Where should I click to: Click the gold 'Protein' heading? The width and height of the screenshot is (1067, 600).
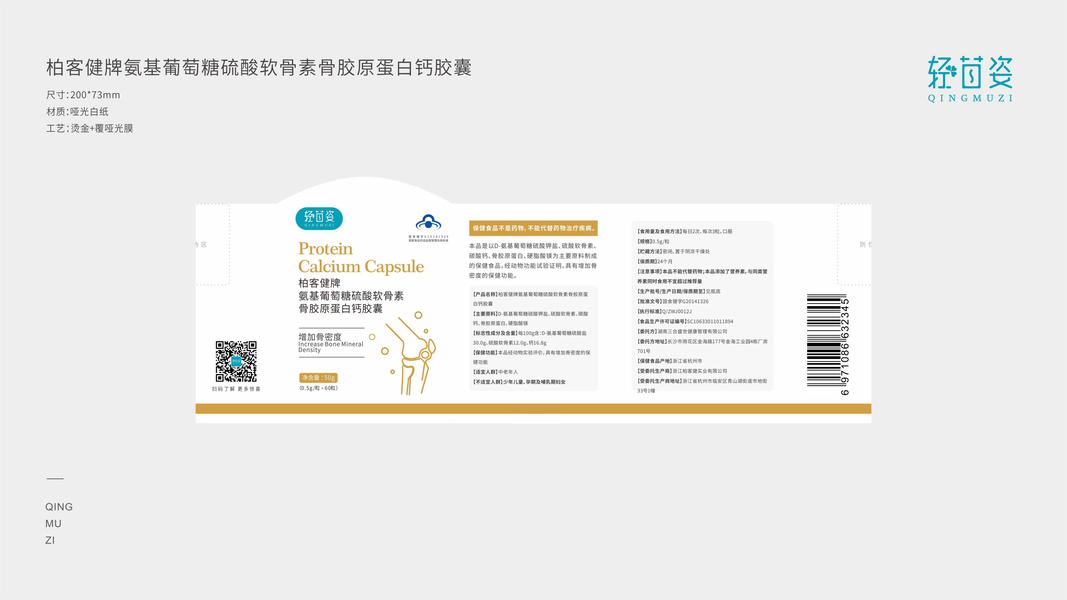(x=325, y=249)
